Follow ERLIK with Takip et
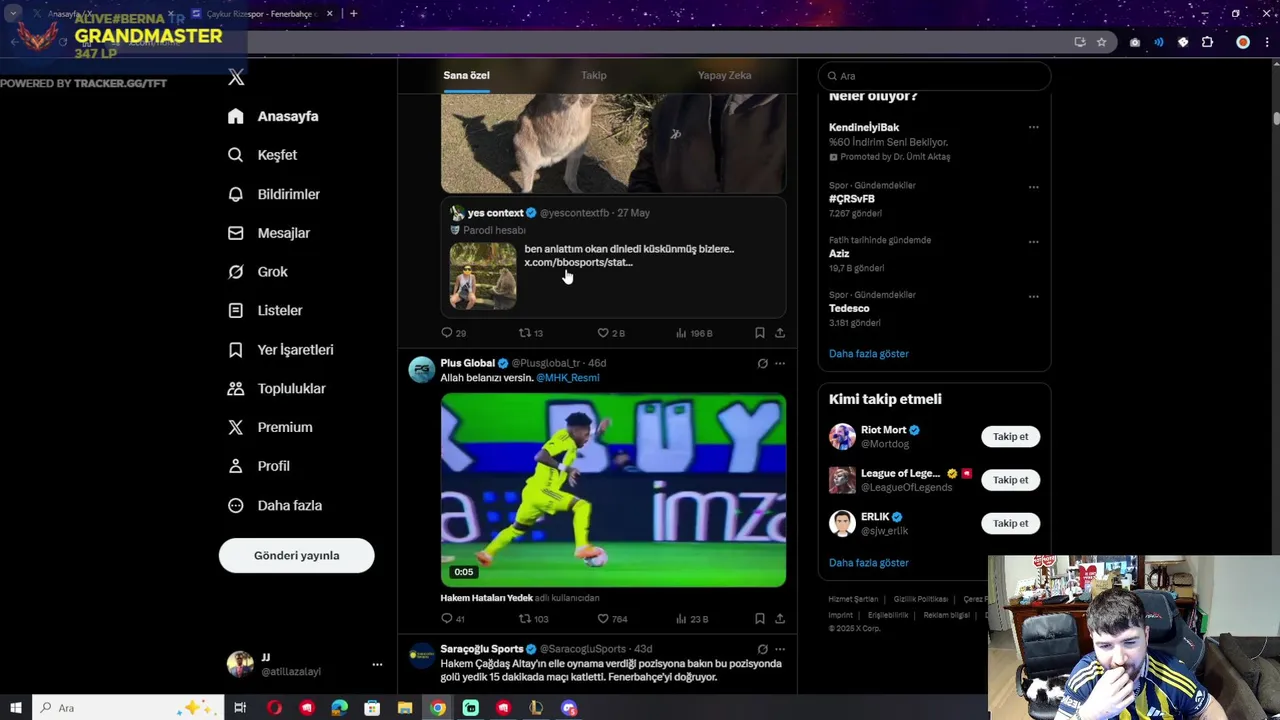1280x720 pixels. (x=1010, y=523)
